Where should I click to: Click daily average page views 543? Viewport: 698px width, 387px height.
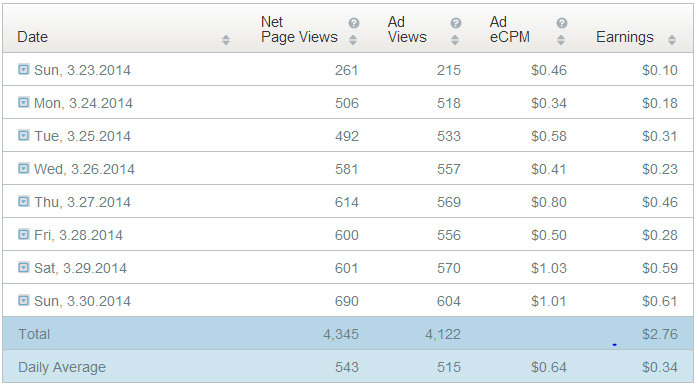pyautogui.click(x=346, y=367)
